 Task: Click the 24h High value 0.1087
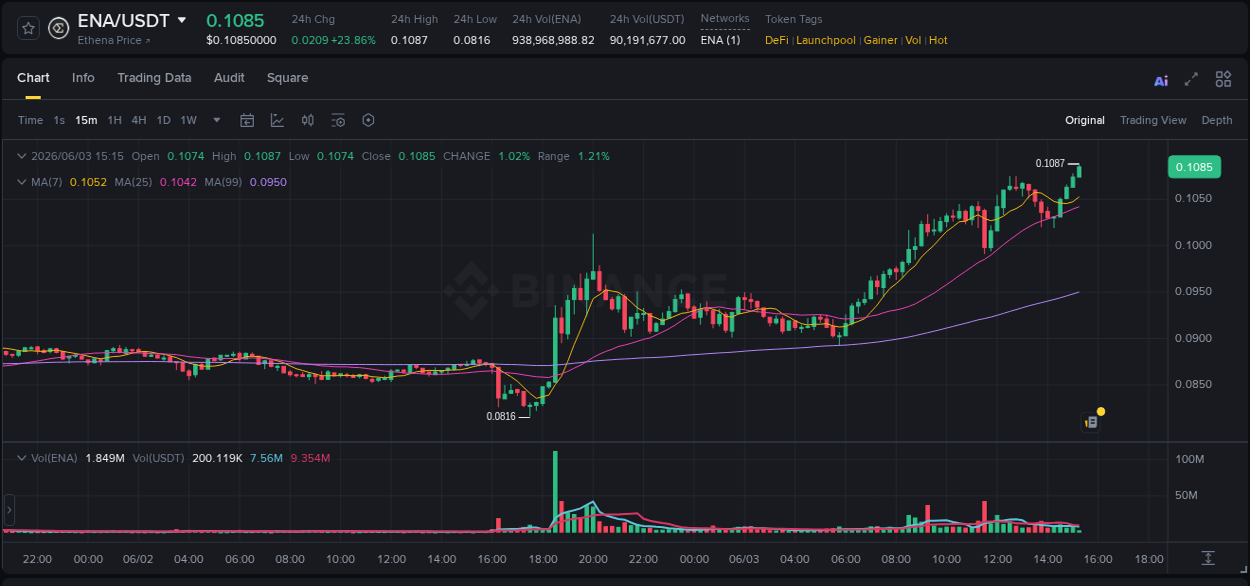pos(409,40)
